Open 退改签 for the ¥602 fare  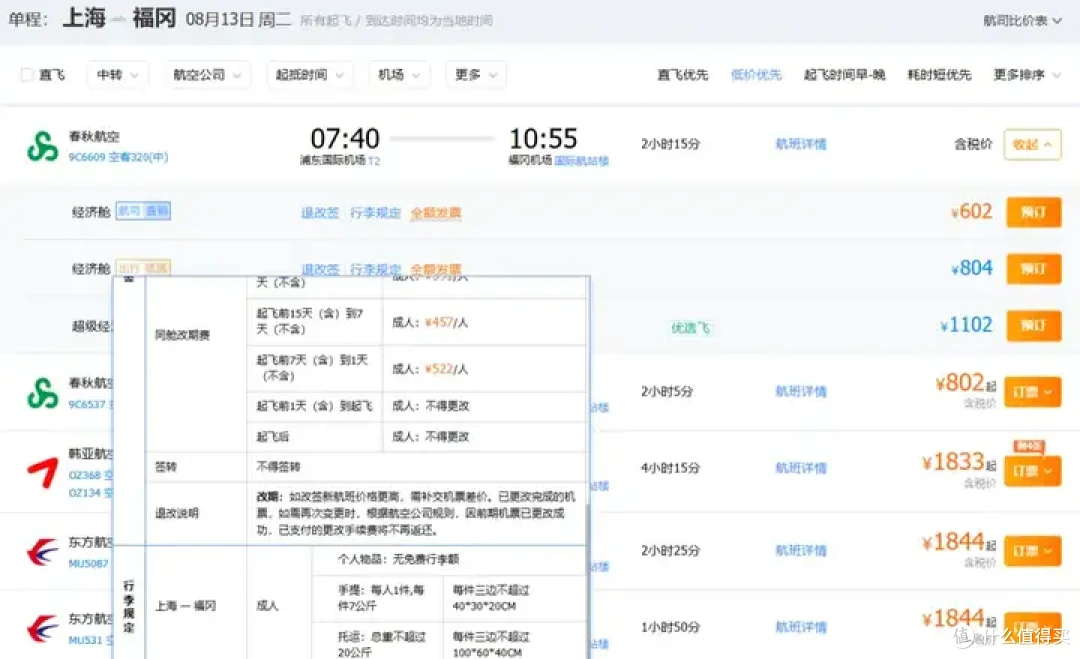(320, 213)
